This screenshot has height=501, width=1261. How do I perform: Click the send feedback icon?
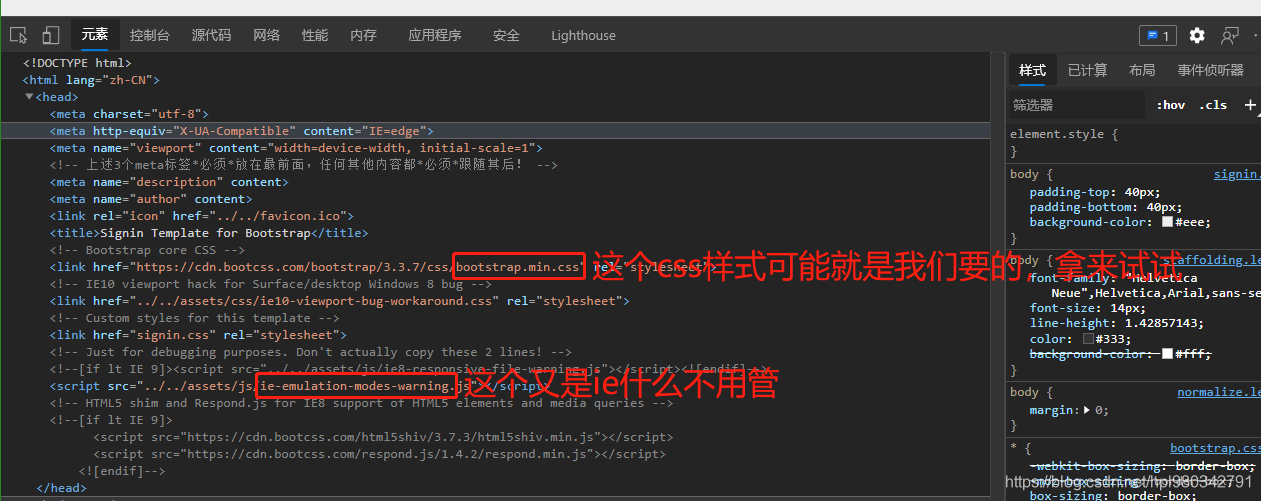click(x=1230, y=35)
